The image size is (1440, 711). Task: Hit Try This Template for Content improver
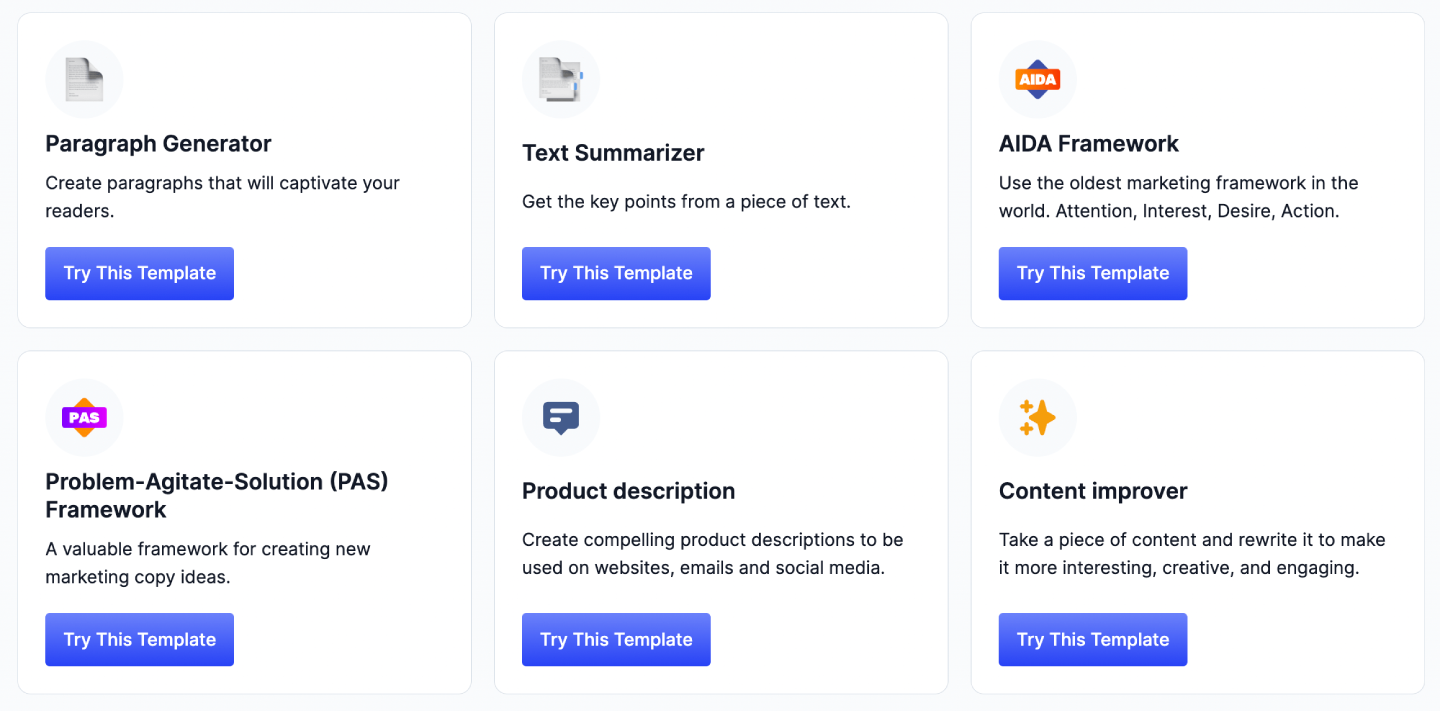1093,640
